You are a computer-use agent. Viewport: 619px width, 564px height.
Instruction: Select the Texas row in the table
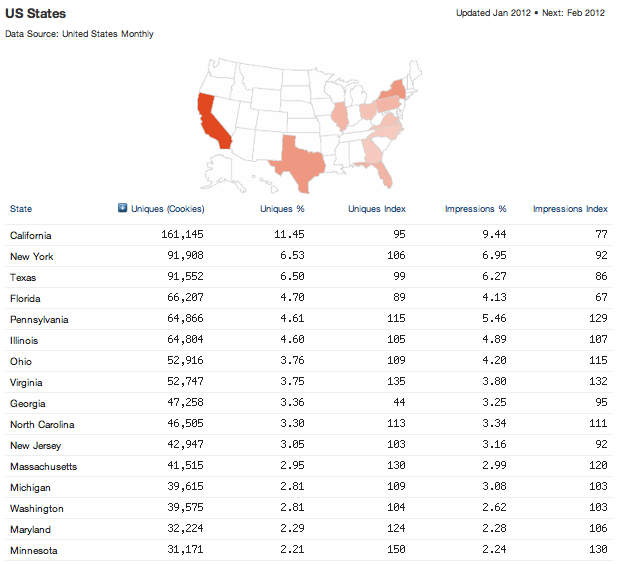pos(23,278)
